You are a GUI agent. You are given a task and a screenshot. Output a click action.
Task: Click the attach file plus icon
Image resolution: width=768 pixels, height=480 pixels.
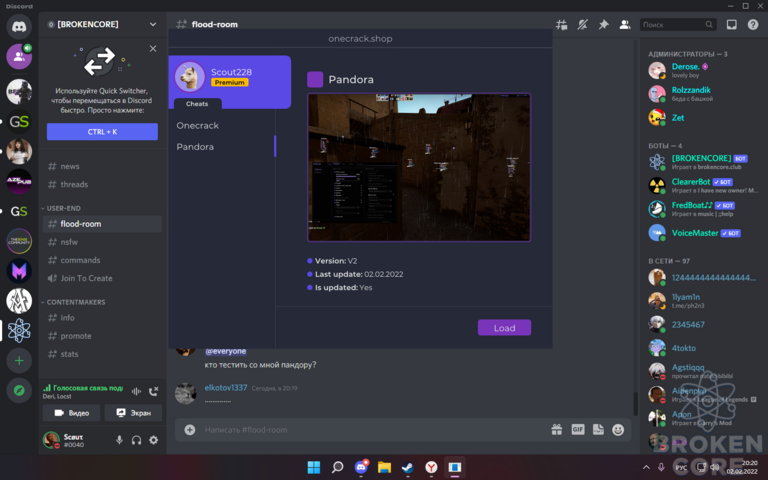pos(190,430)
